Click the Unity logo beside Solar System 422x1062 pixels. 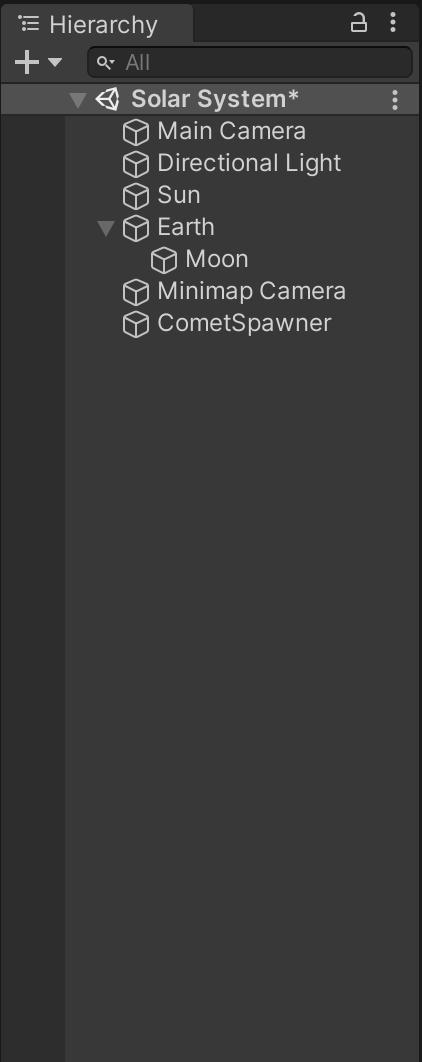(x=107, y=100)
